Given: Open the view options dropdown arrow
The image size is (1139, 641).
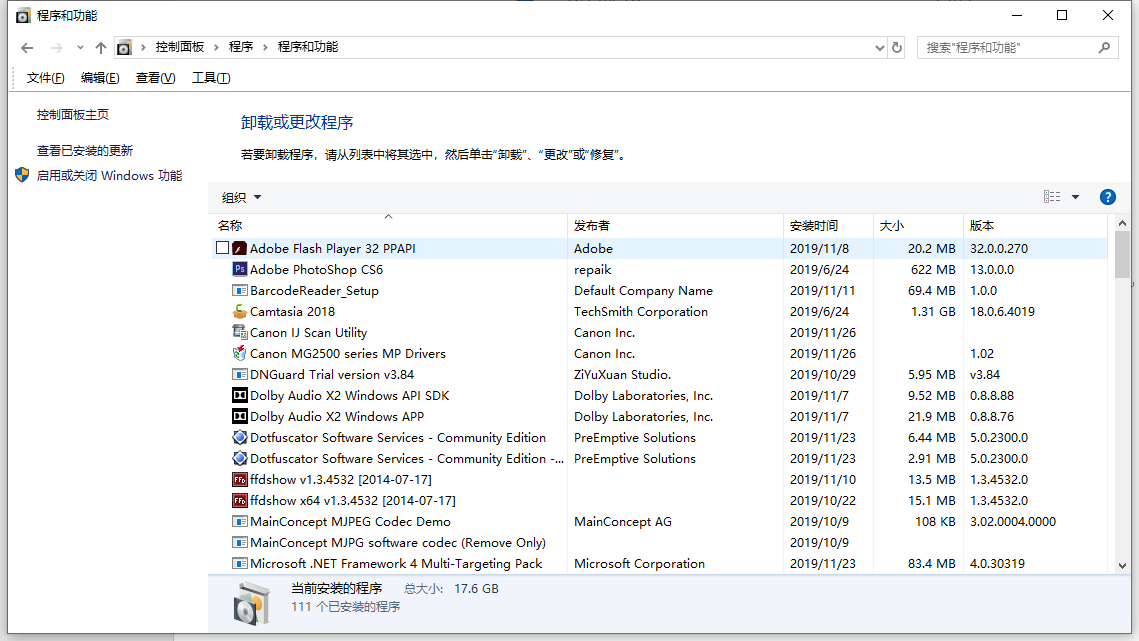Looking at the screenshot, I should click(x=1076, y=197).
